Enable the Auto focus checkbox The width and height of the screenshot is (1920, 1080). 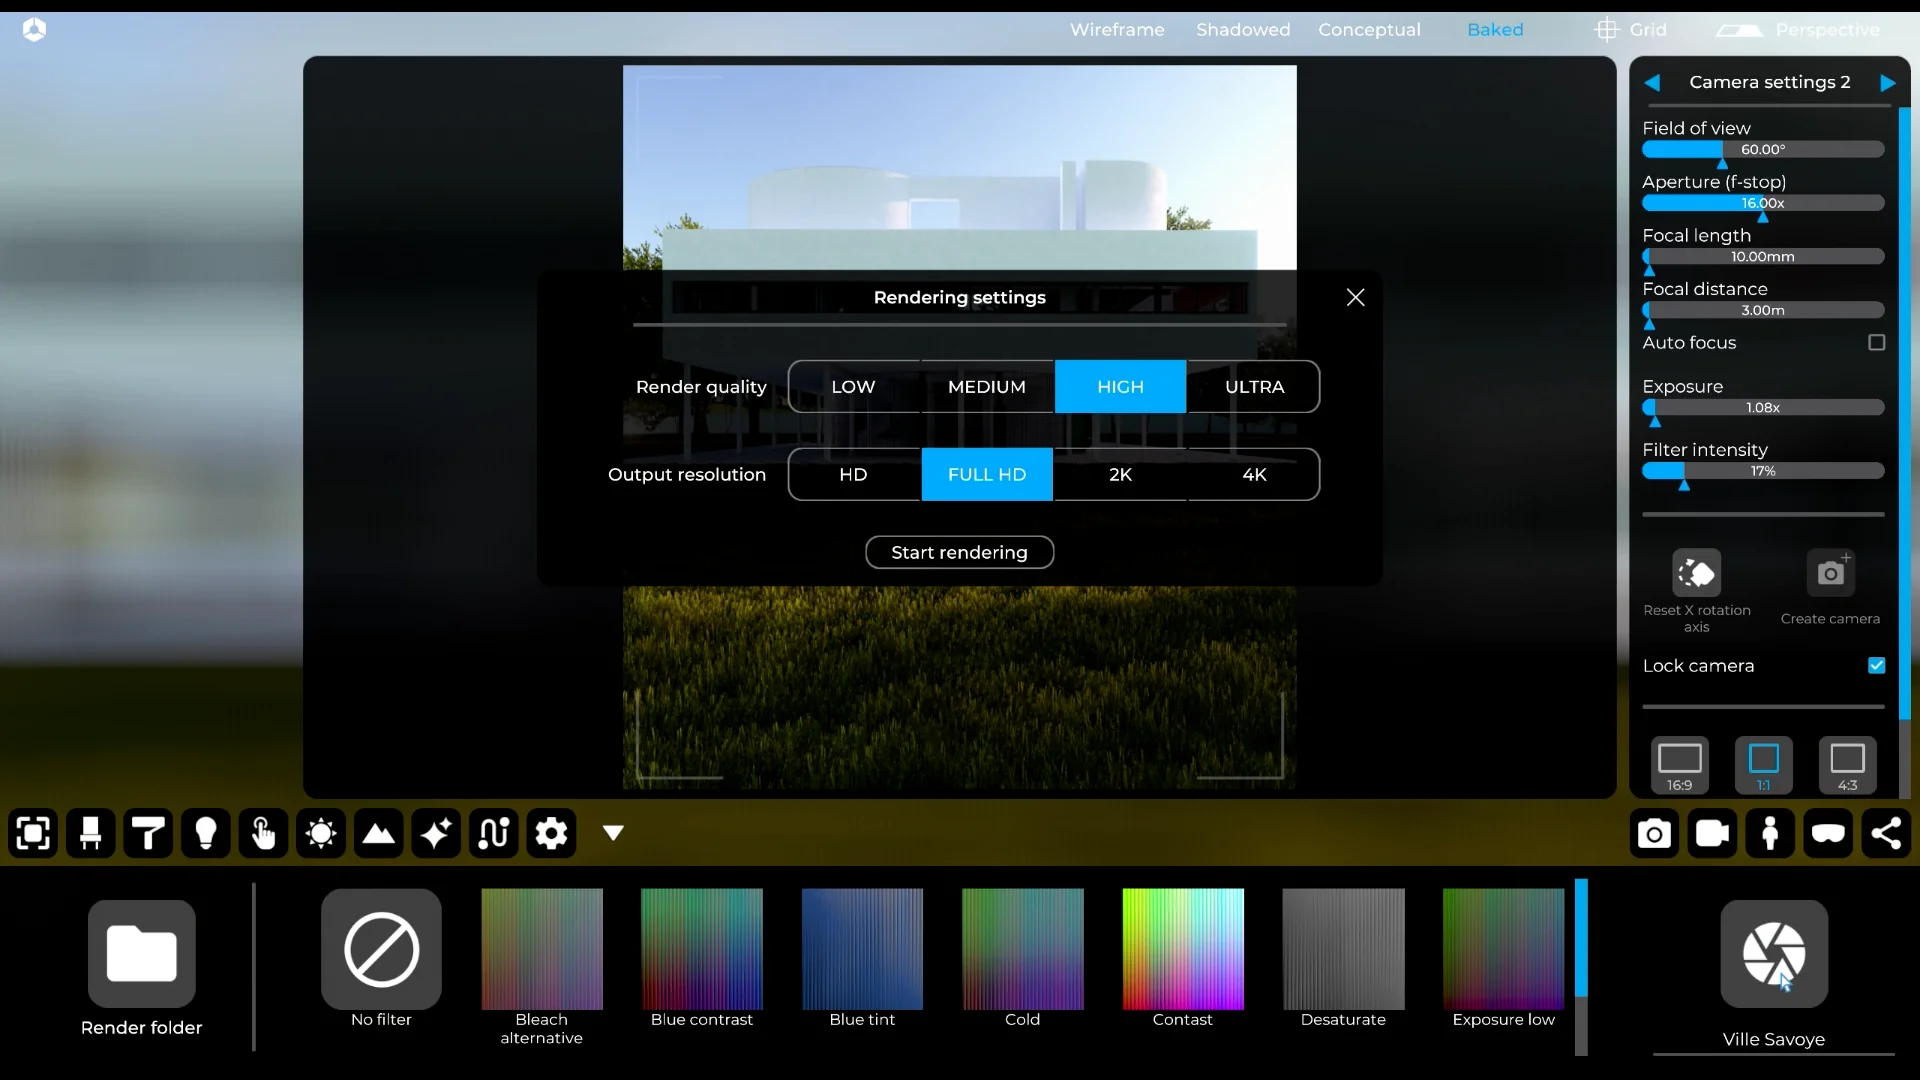point(1876,343)
